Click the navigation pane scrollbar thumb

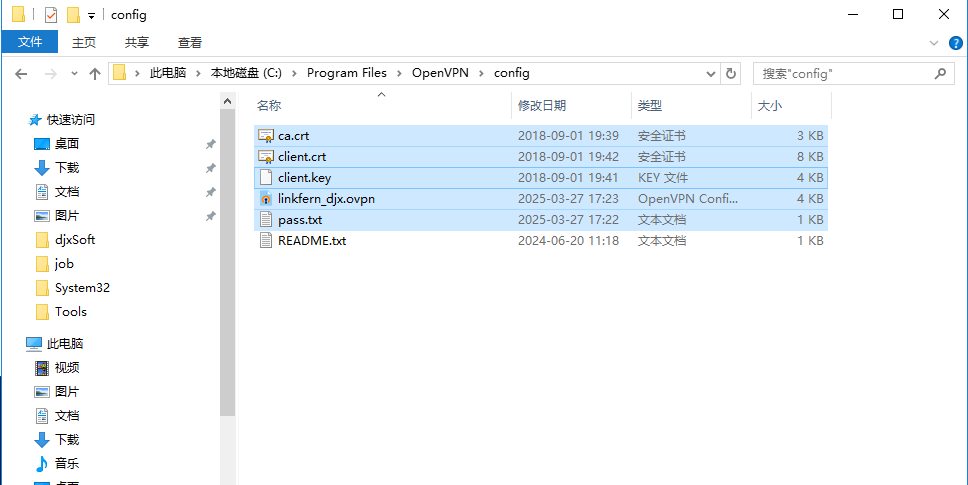click(227, 262)
